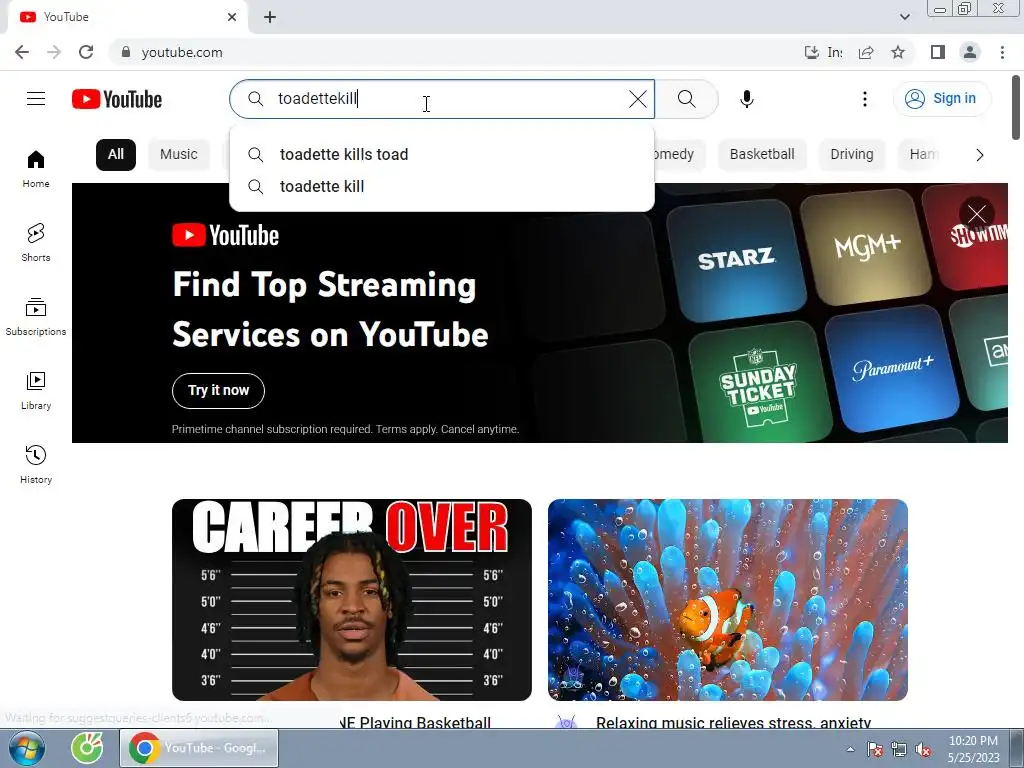Click the address bar URL

pyautogui.click(x=182, y=52)
